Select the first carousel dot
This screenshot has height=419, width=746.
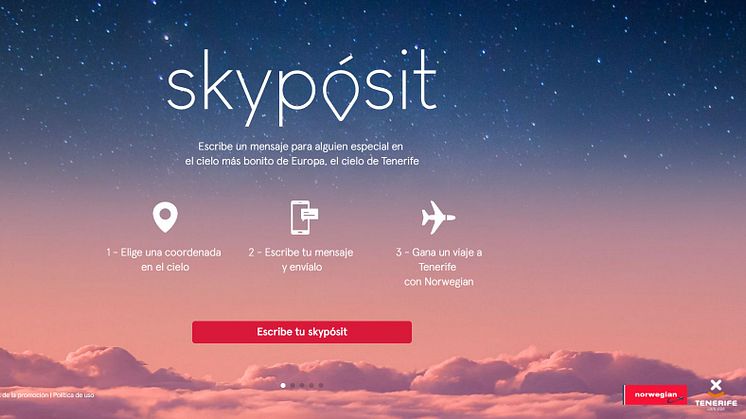coord(283,386)
